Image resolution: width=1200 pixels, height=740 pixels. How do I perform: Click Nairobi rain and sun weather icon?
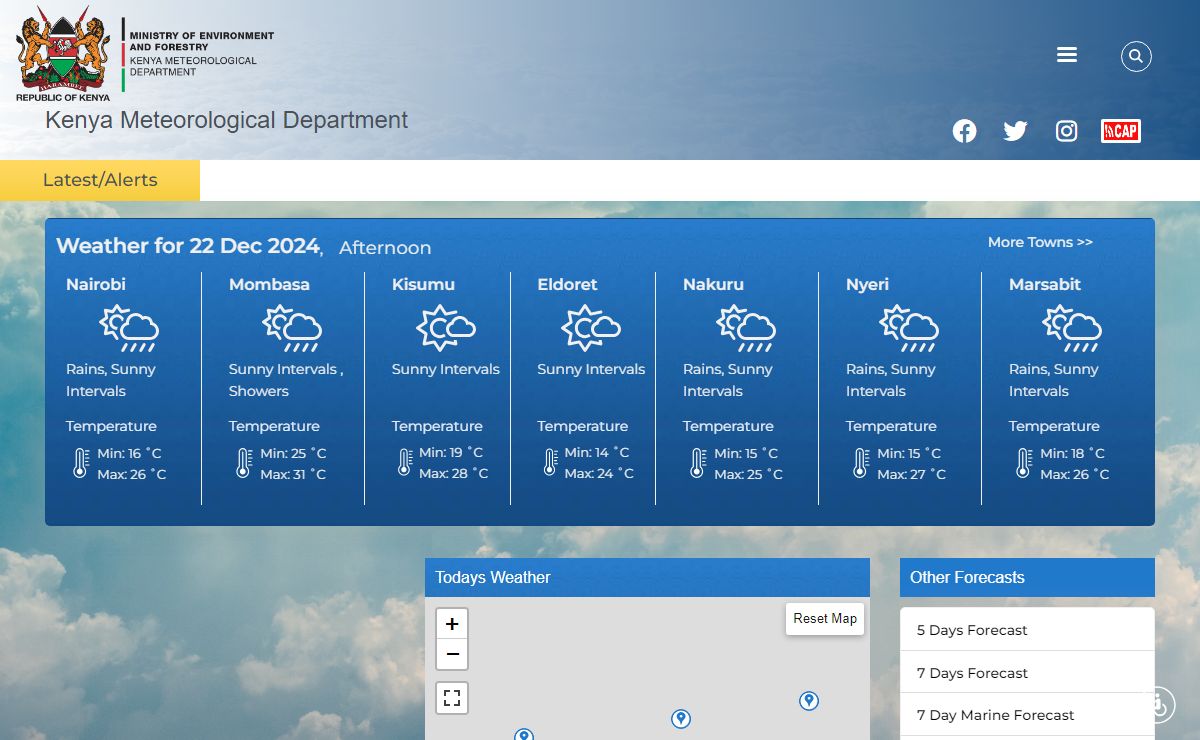coord(129,328)
